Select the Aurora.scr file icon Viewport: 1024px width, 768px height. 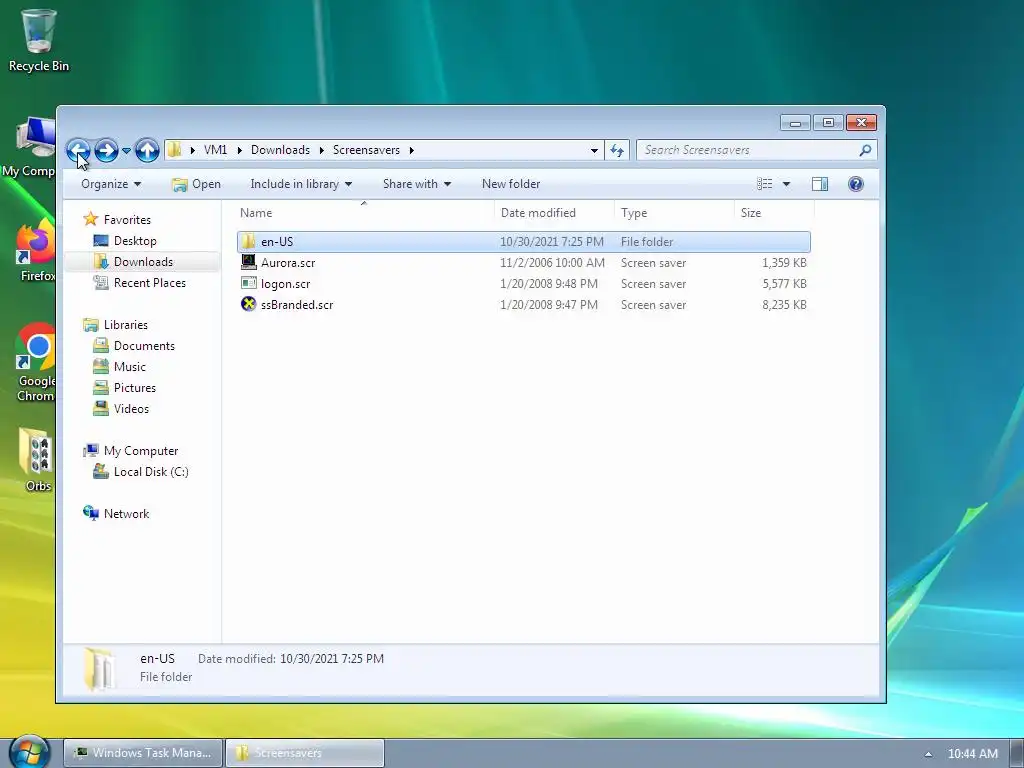click(248, 263)
